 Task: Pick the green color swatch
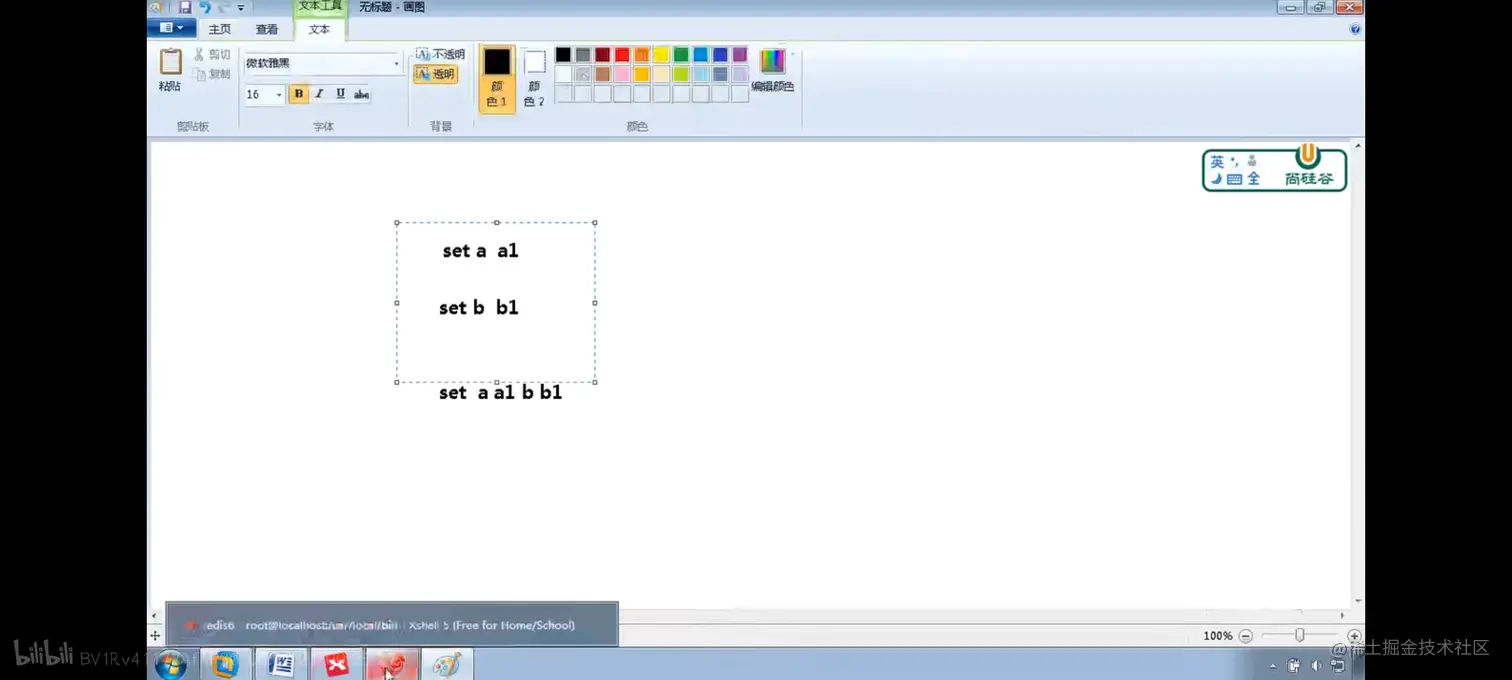(681, 55)
